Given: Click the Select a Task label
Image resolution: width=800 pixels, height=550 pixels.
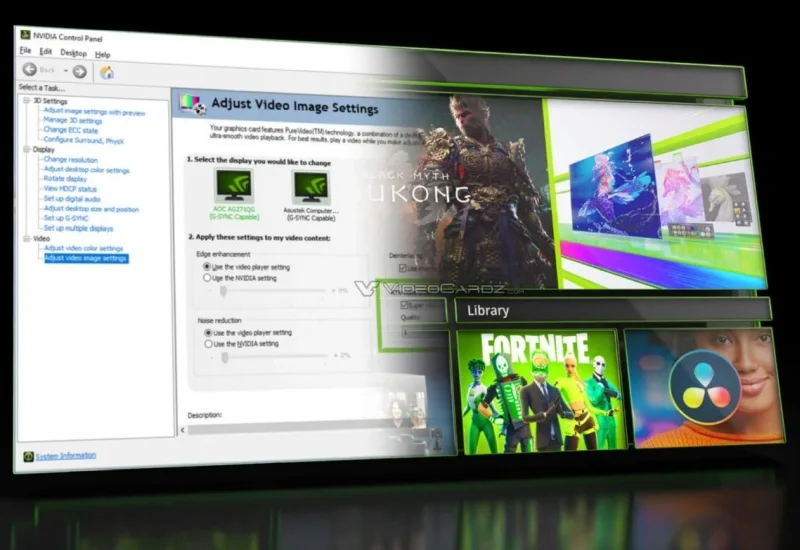Looking at the screenshot, I should point(42,87).
